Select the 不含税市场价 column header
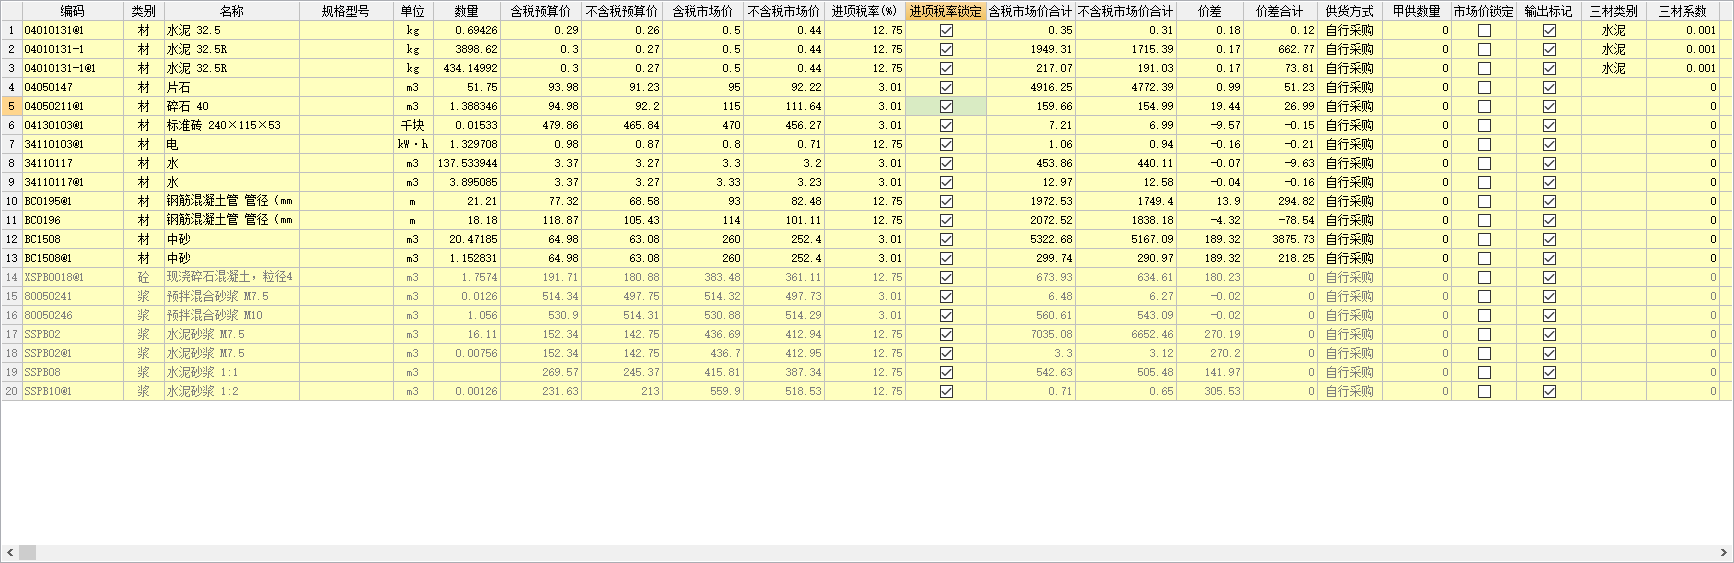The image size is (1734, 563). tap(784, 11)
